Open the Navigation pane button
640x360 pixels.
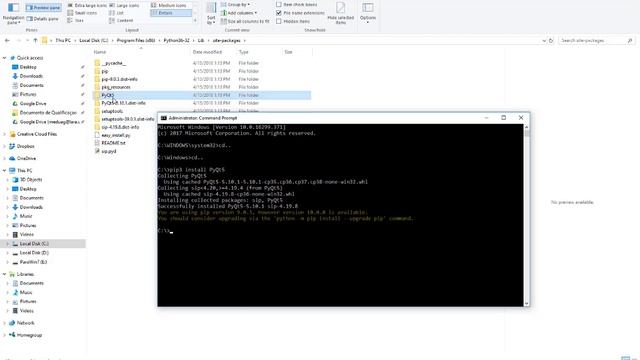(x=13, y=13)
